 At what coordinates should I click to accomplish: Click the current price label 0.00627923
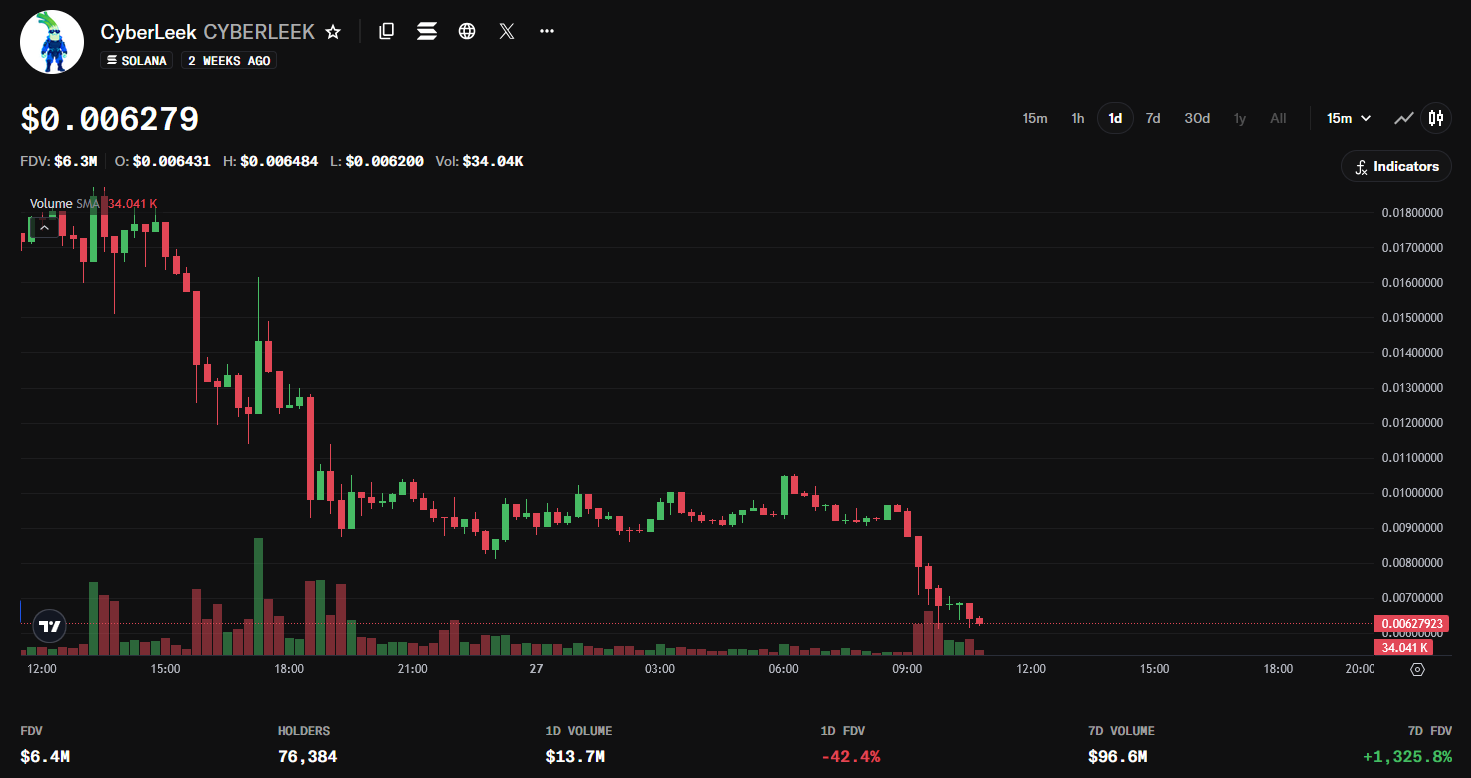tap(1412, 624)
